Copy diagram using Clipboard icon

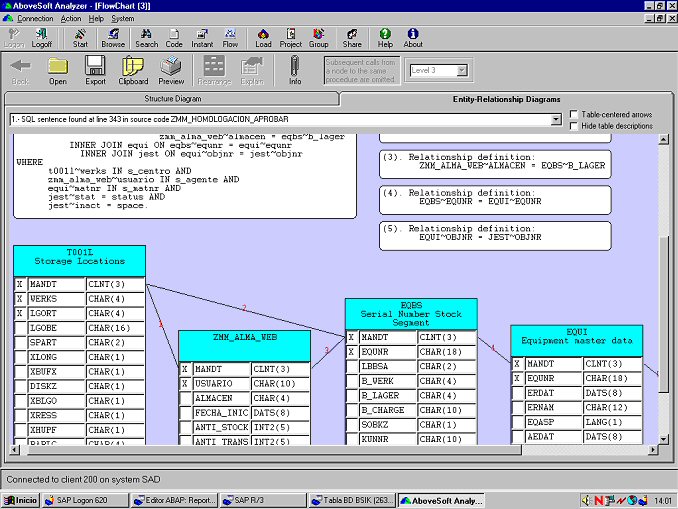click(133, 70)
